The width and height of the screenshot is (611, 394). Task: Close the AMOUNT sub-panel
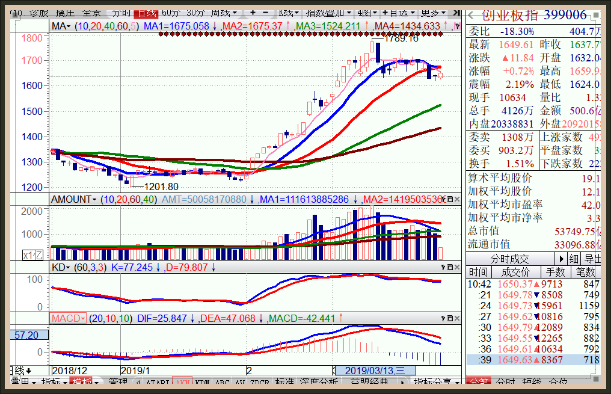coord(457,199)
